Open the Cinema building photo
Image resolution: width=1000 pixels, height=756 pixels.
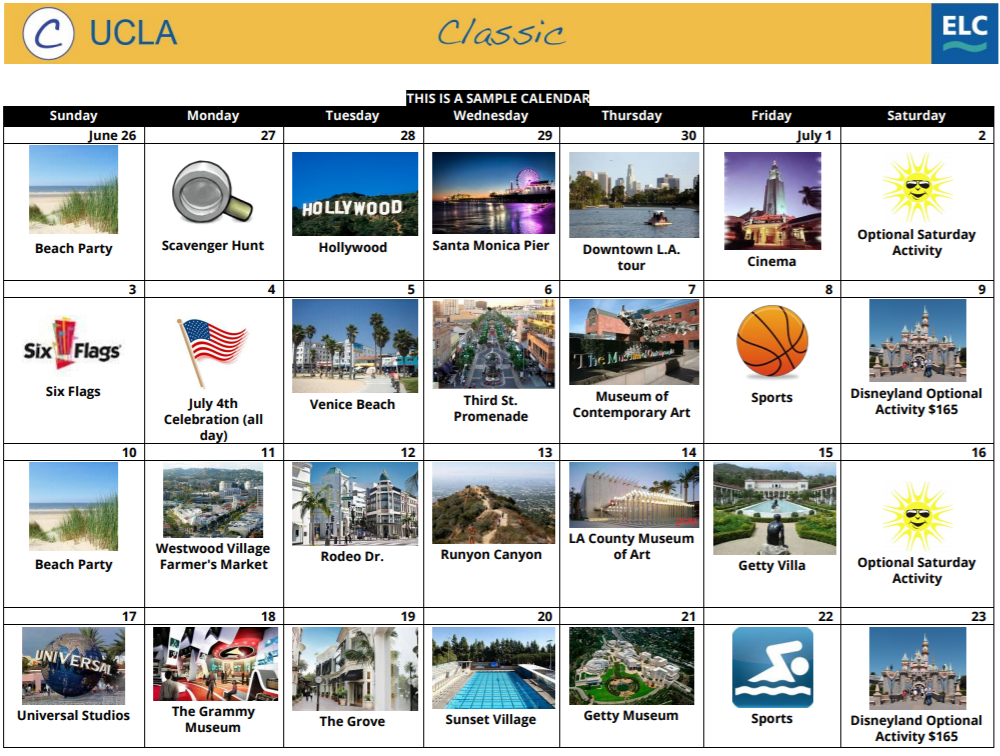(x=772, y=200)
